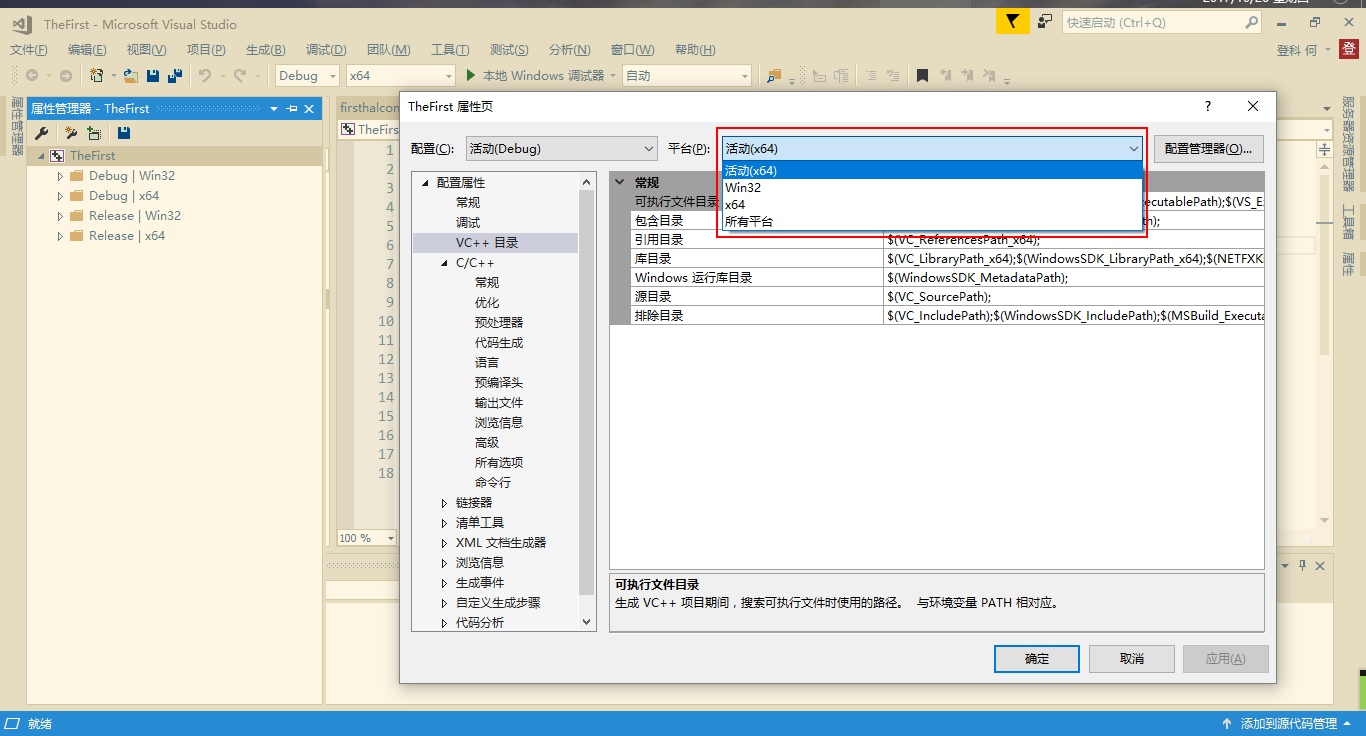The image size is (1366, 736).
Task: Click the save icon in Property Manager toolbar
Action: (x=122, y=133)
